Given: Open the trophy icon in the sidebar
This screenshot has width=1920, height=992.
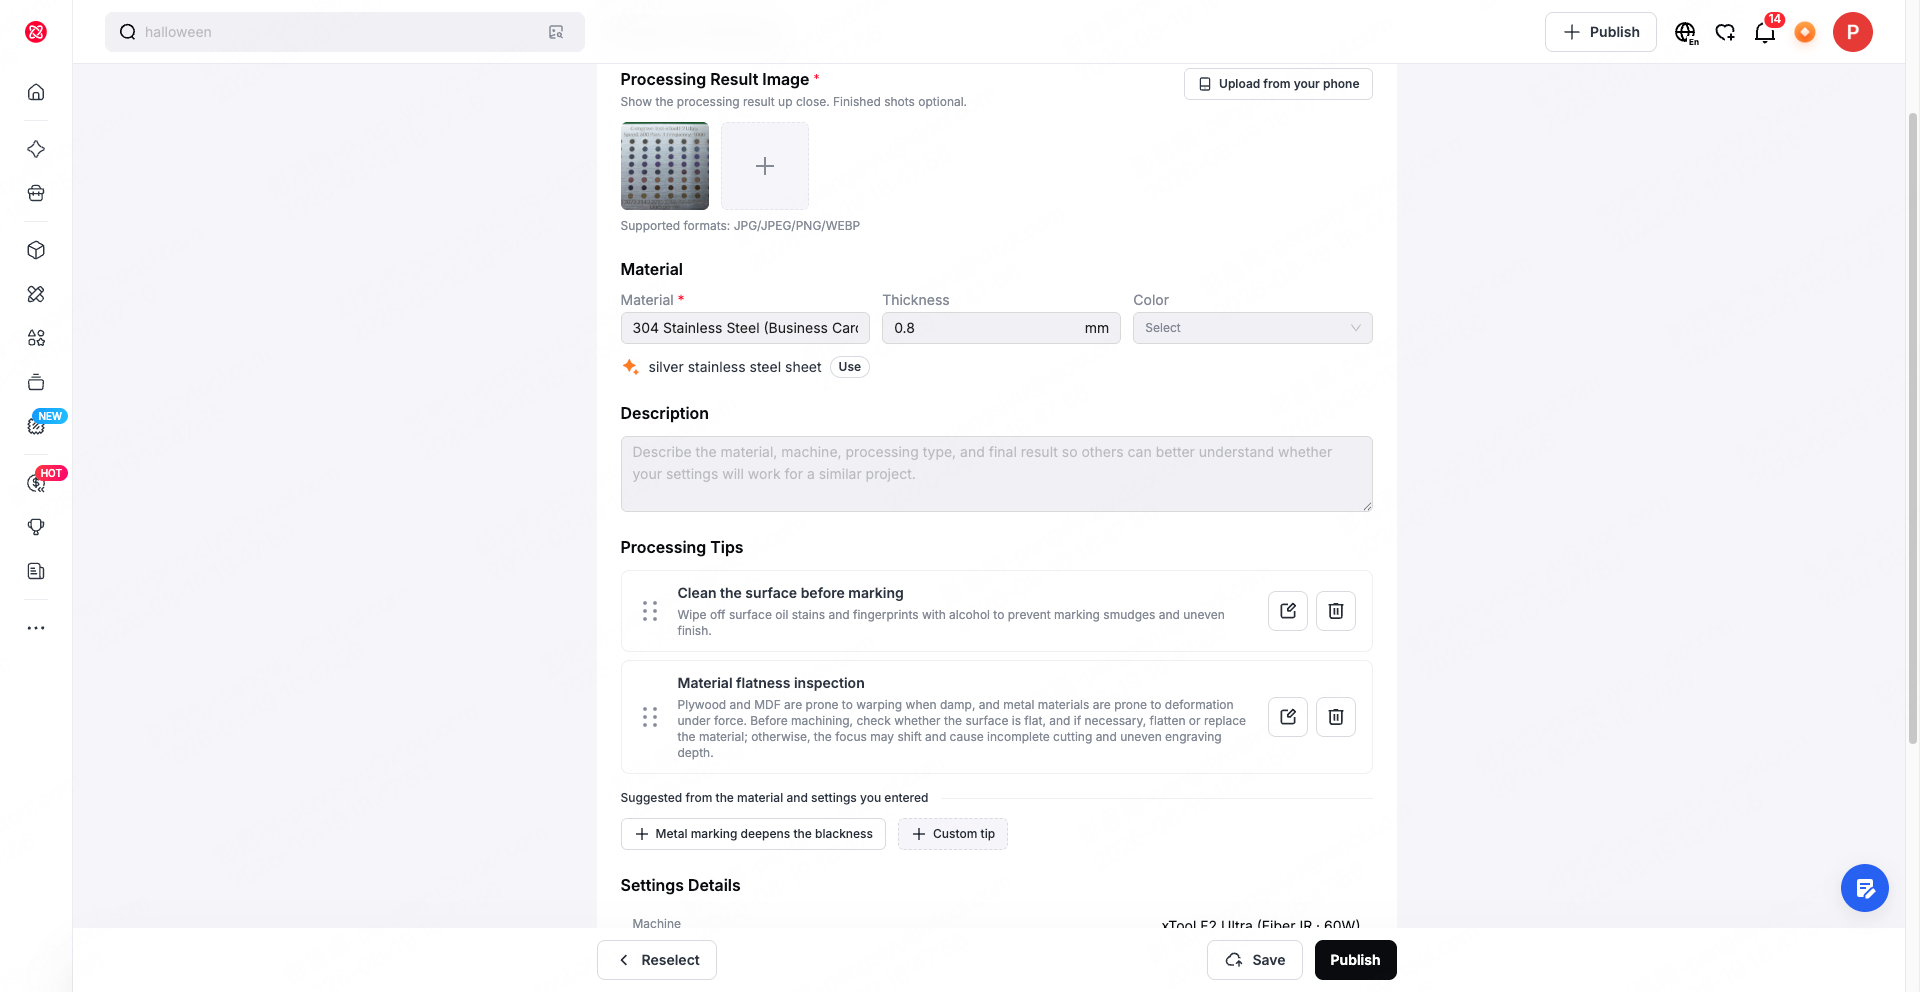Looking at the screenshot, I should tap(36, 527).
